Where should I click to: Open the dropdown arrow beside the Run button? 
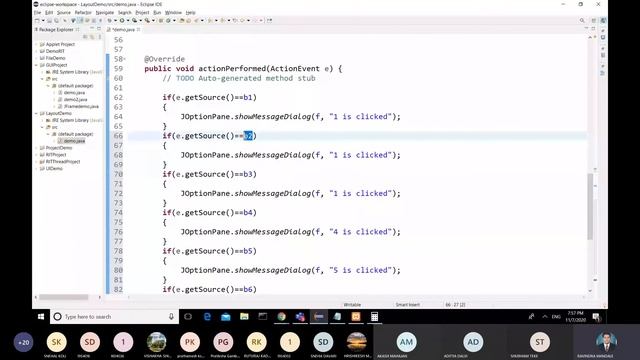click(x=127, y=20)
